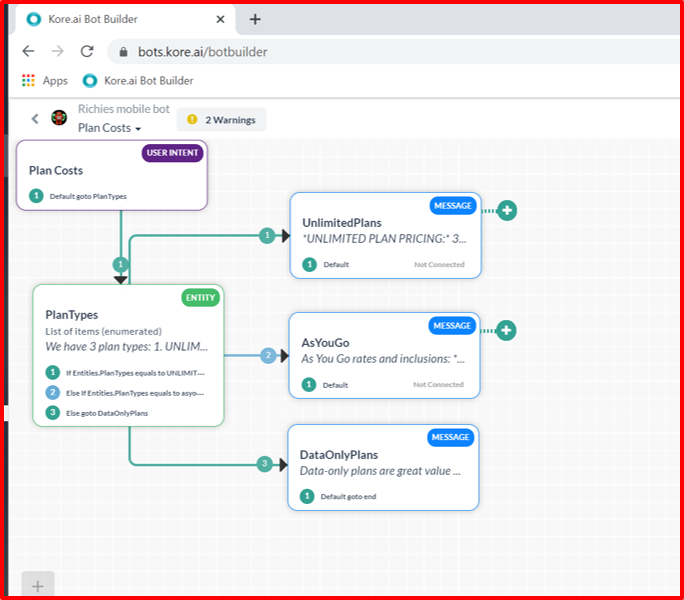
Task: Click the Else If asyo condition row
Action: pos(125,393)
